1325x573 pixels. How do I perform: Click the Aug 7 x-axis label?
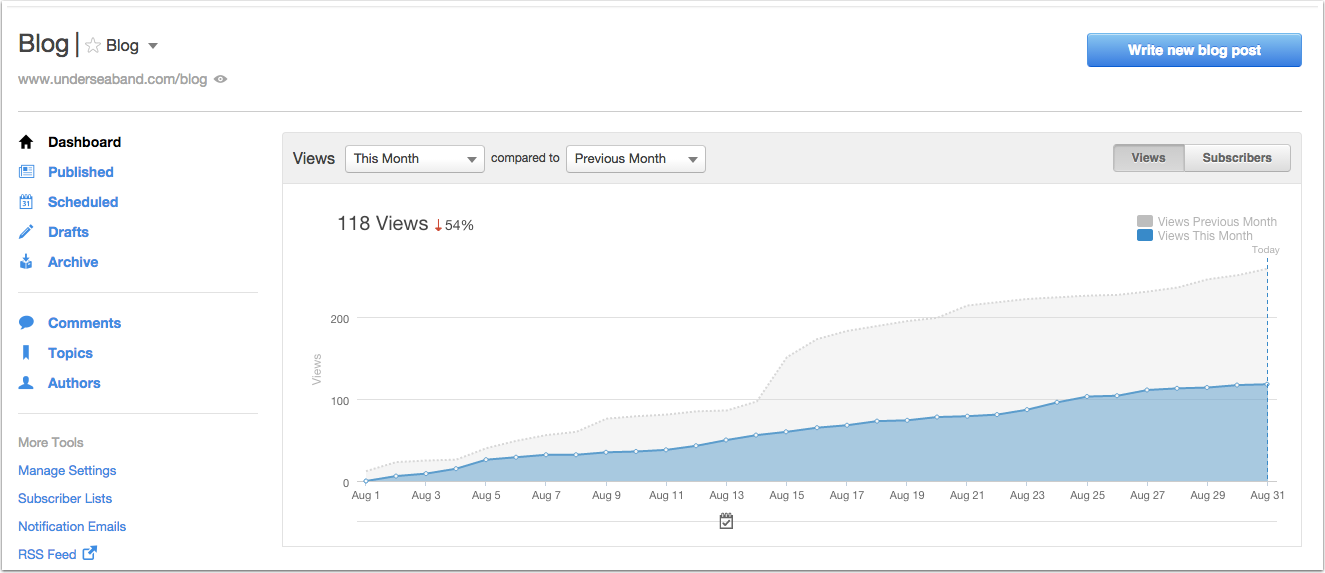pos(546,495)
